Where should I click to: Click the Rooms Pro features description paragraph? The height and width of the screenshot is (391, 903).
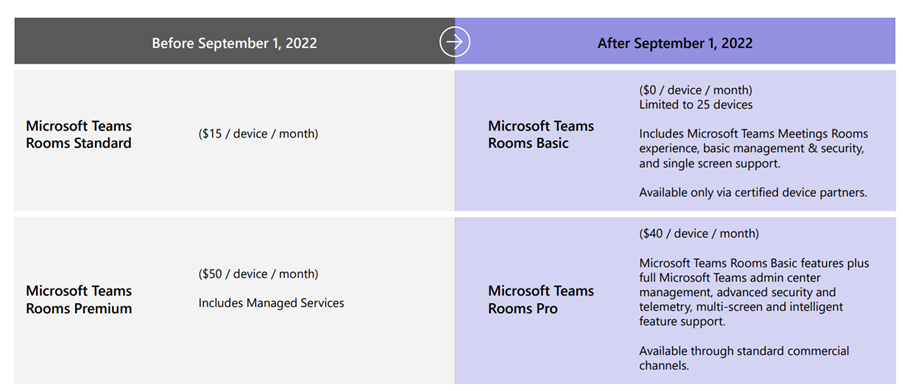pyautogui.click(x=754, y=292)
